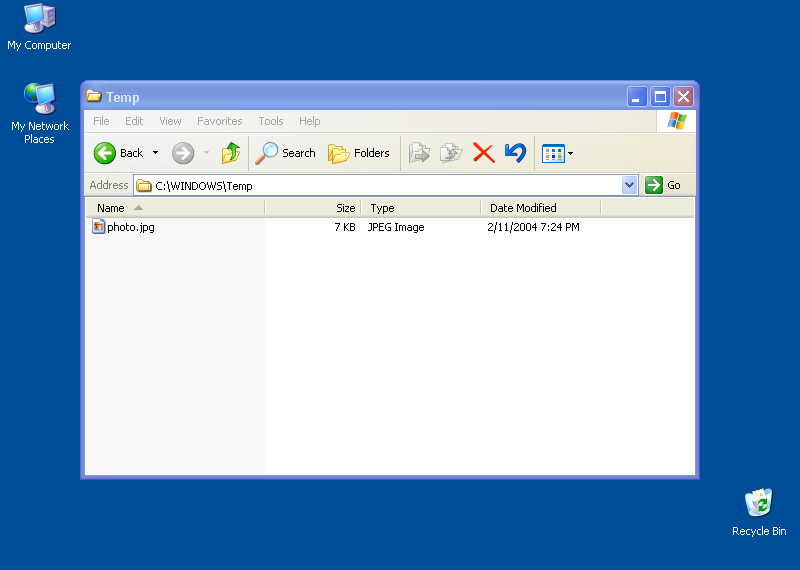Click the photo.jpg file icon
The image size is (800, 570).
(98, 226)
